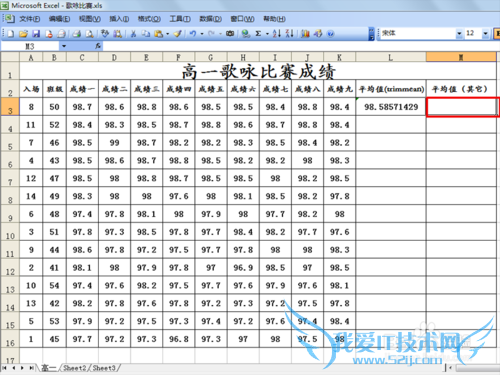500x375 pixels.
Task: Open the 帮助(H) menu
Action: coord(274,19)
